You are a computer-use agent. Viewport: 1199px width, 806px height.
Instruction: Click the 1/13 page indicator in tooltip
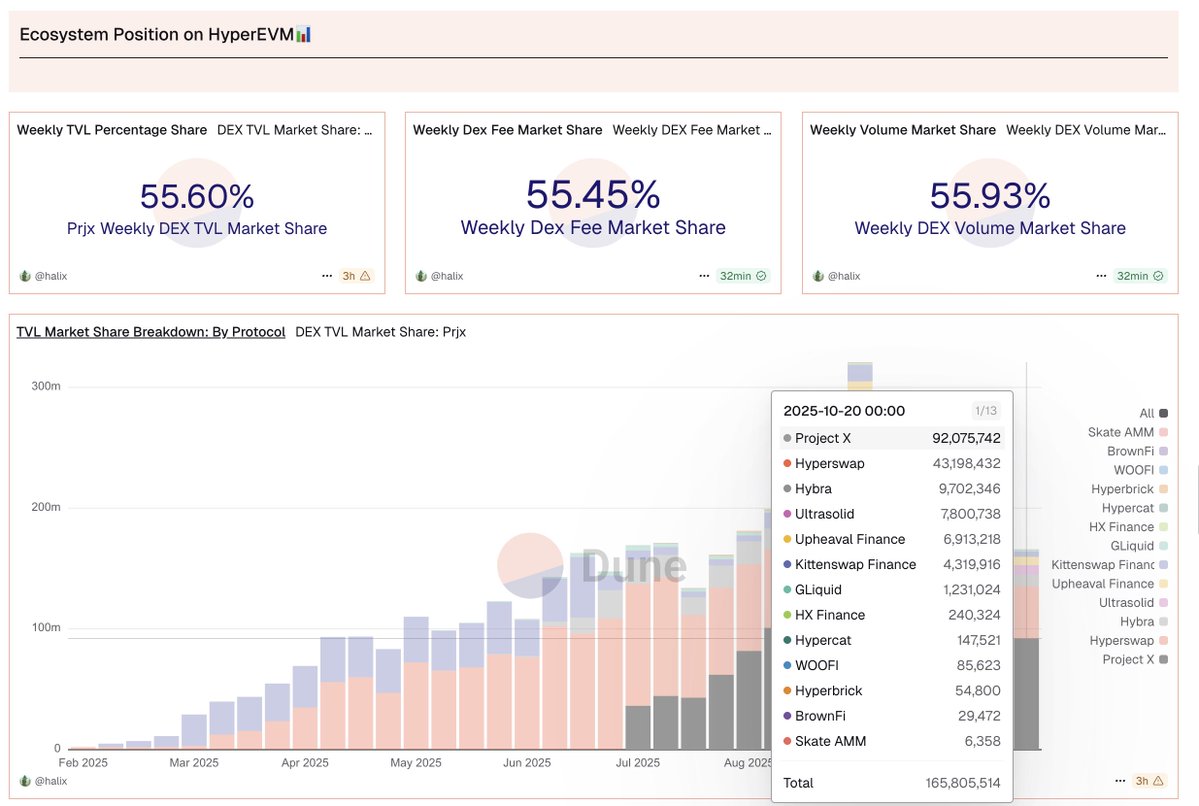click(x=986, y=411)
